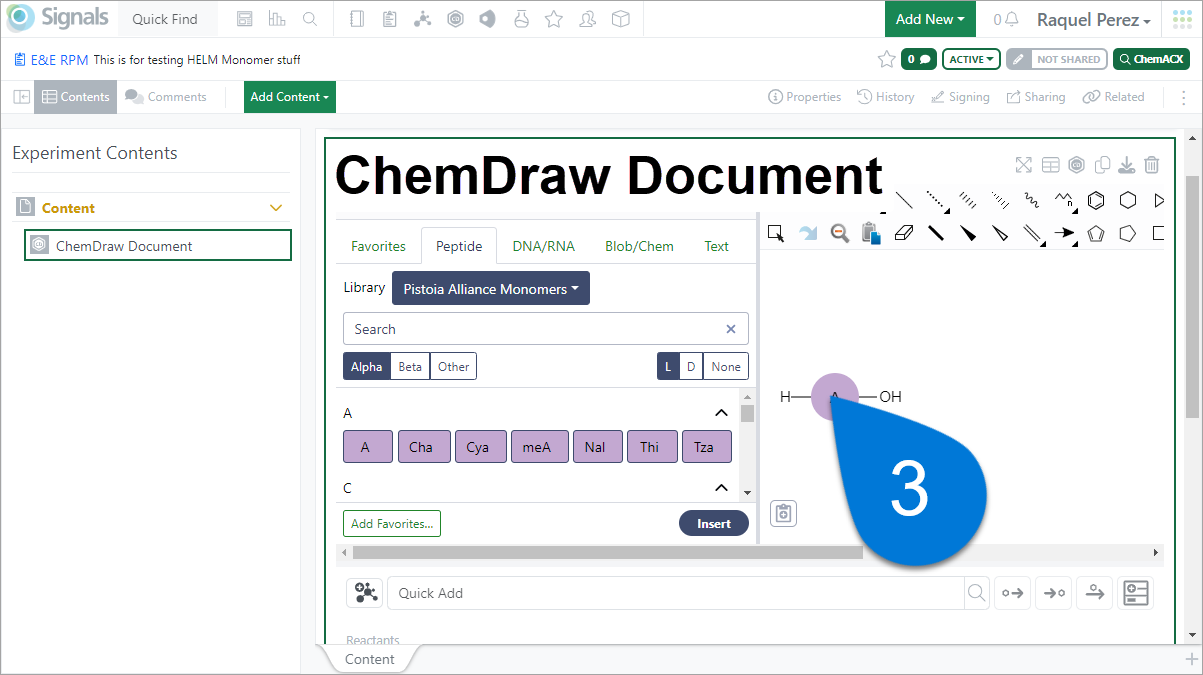
Task: Click Add Favorites button
Action: click(x=392, y=523)
